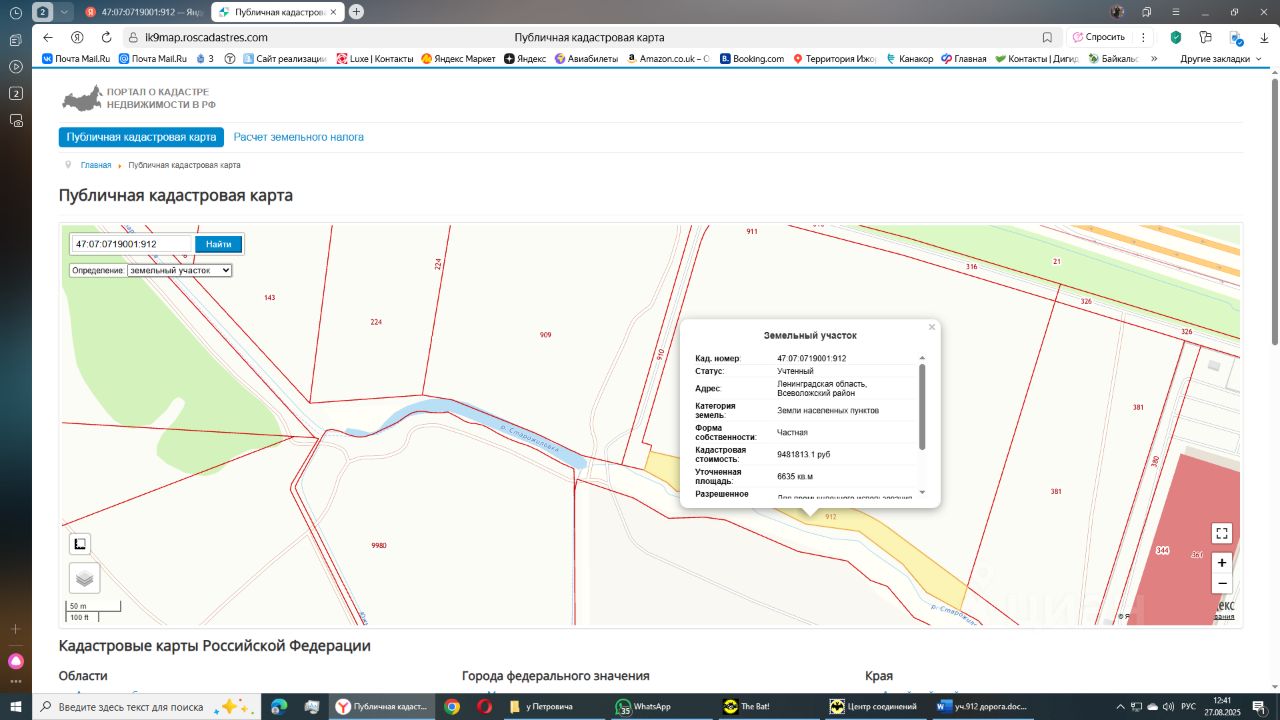Go back to the previous page

[x=48, y=37]
